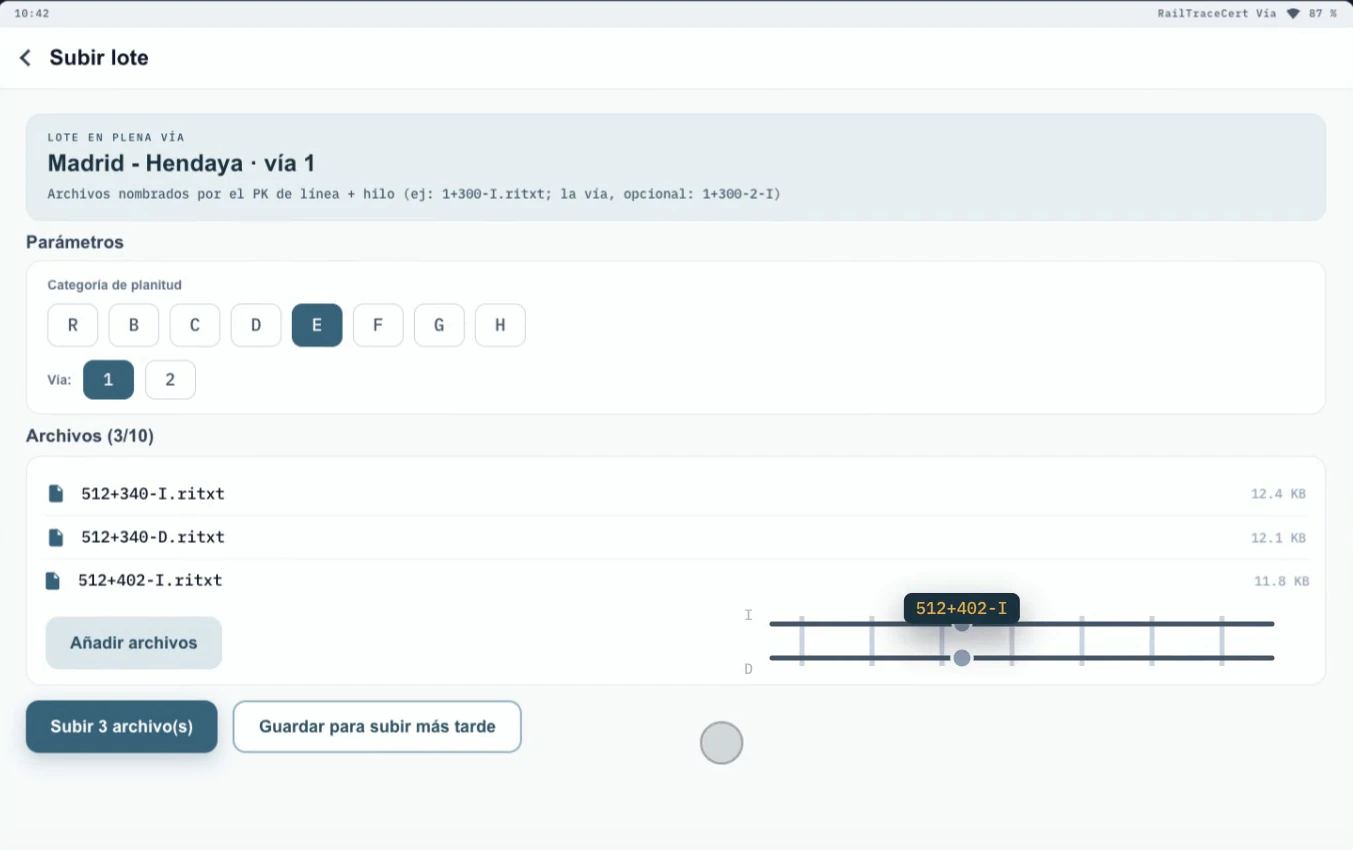This screenshot has width=1353, height=850.
Task: Click the 10:42 clock in status bar
Action: point(32,14)
